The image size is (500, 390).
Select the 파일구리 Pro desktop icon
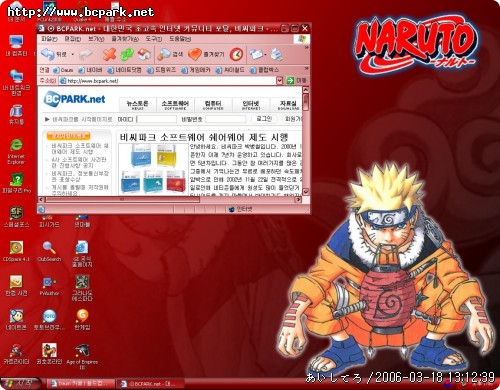[16, 183]
